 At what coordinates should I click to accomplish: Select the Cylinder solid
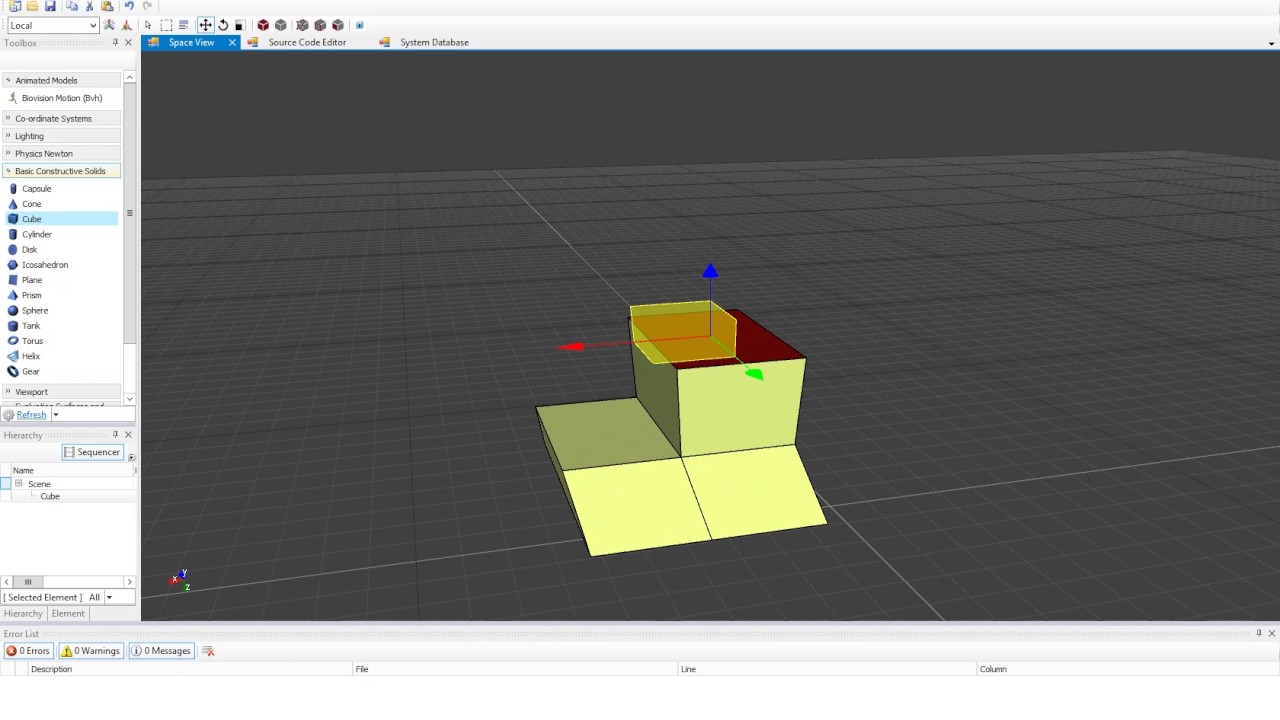36,234
